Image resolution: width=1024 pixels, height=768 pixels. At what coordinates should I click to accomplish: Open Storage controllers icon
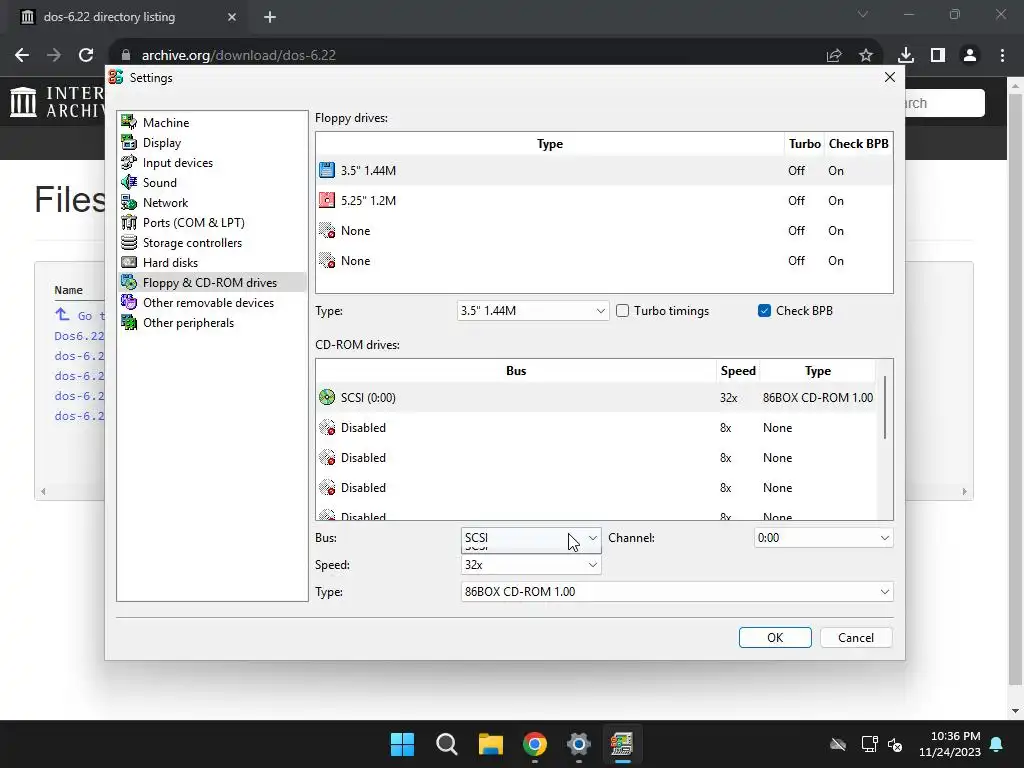click(129, 242)
